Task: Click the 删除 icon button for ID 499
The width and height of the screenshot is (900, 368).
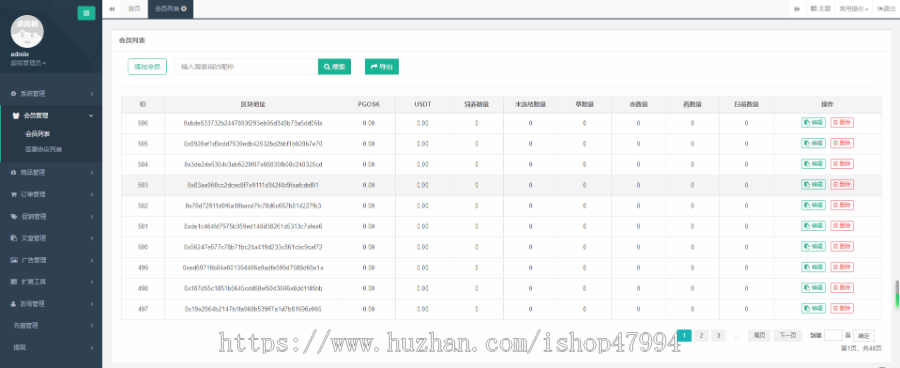Action: point(842,267)
